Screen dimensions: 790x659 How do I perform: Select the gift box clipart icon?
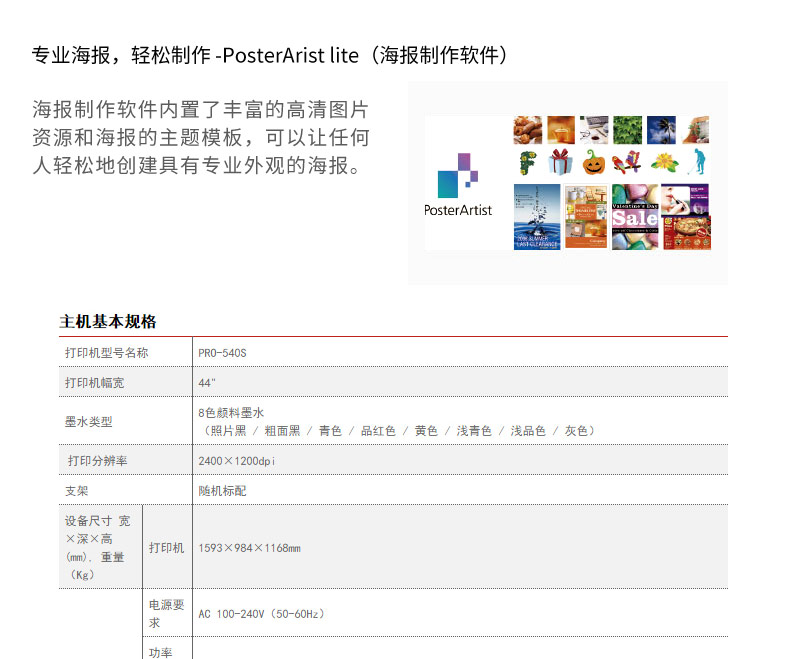coord(561,162)
